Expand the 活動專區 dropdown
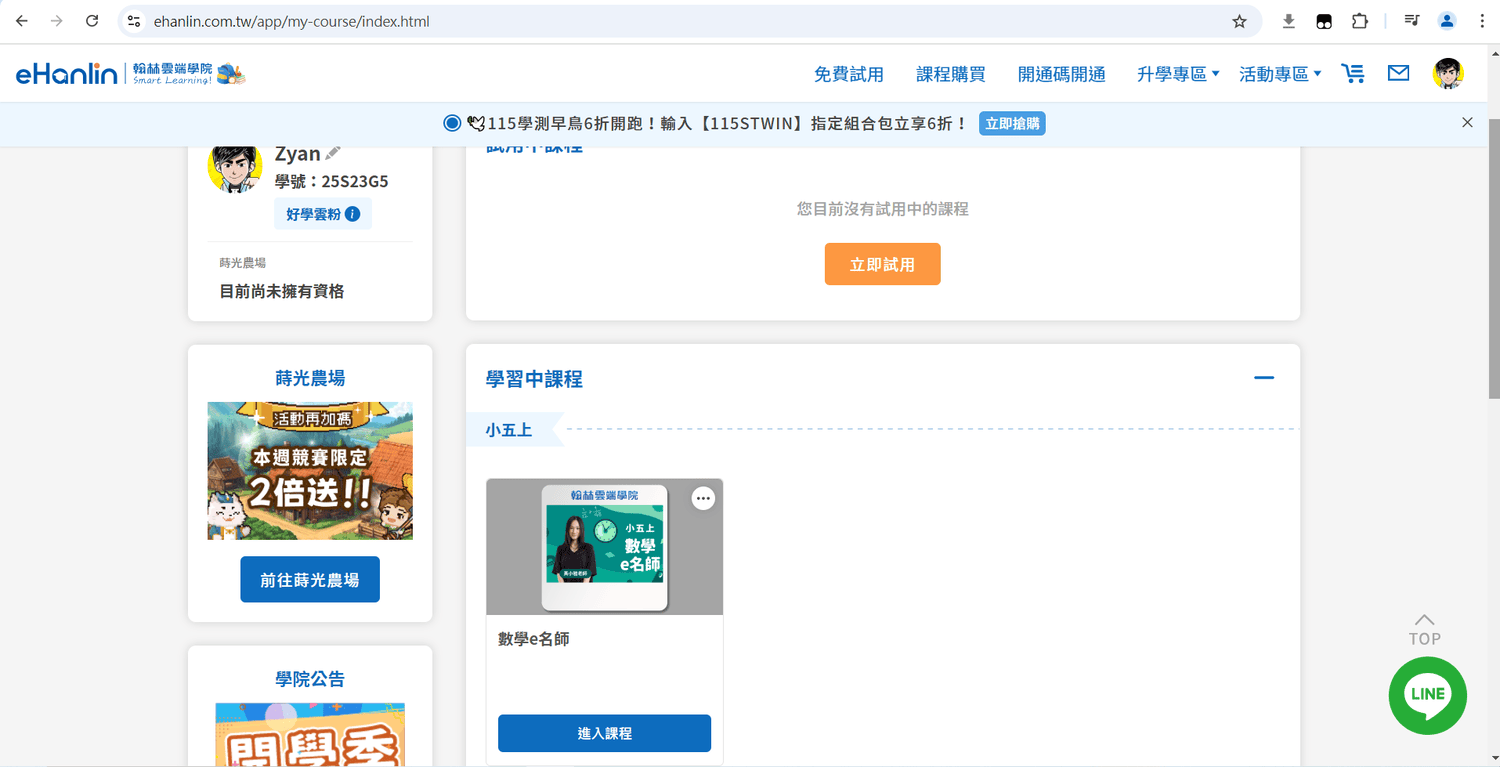Screen dimensions: 1500x767 click(x=1280, y=74)
